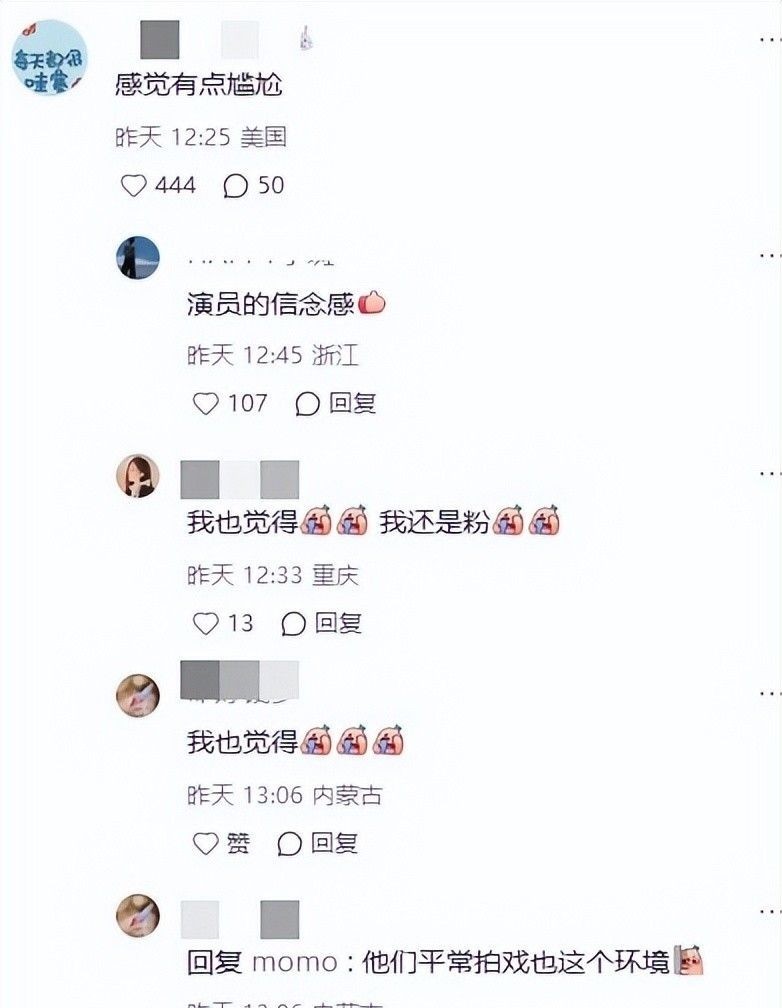
Task: Open the avatar beside 我也觉得 内蒙古 comment
Action: pos(138,696)
